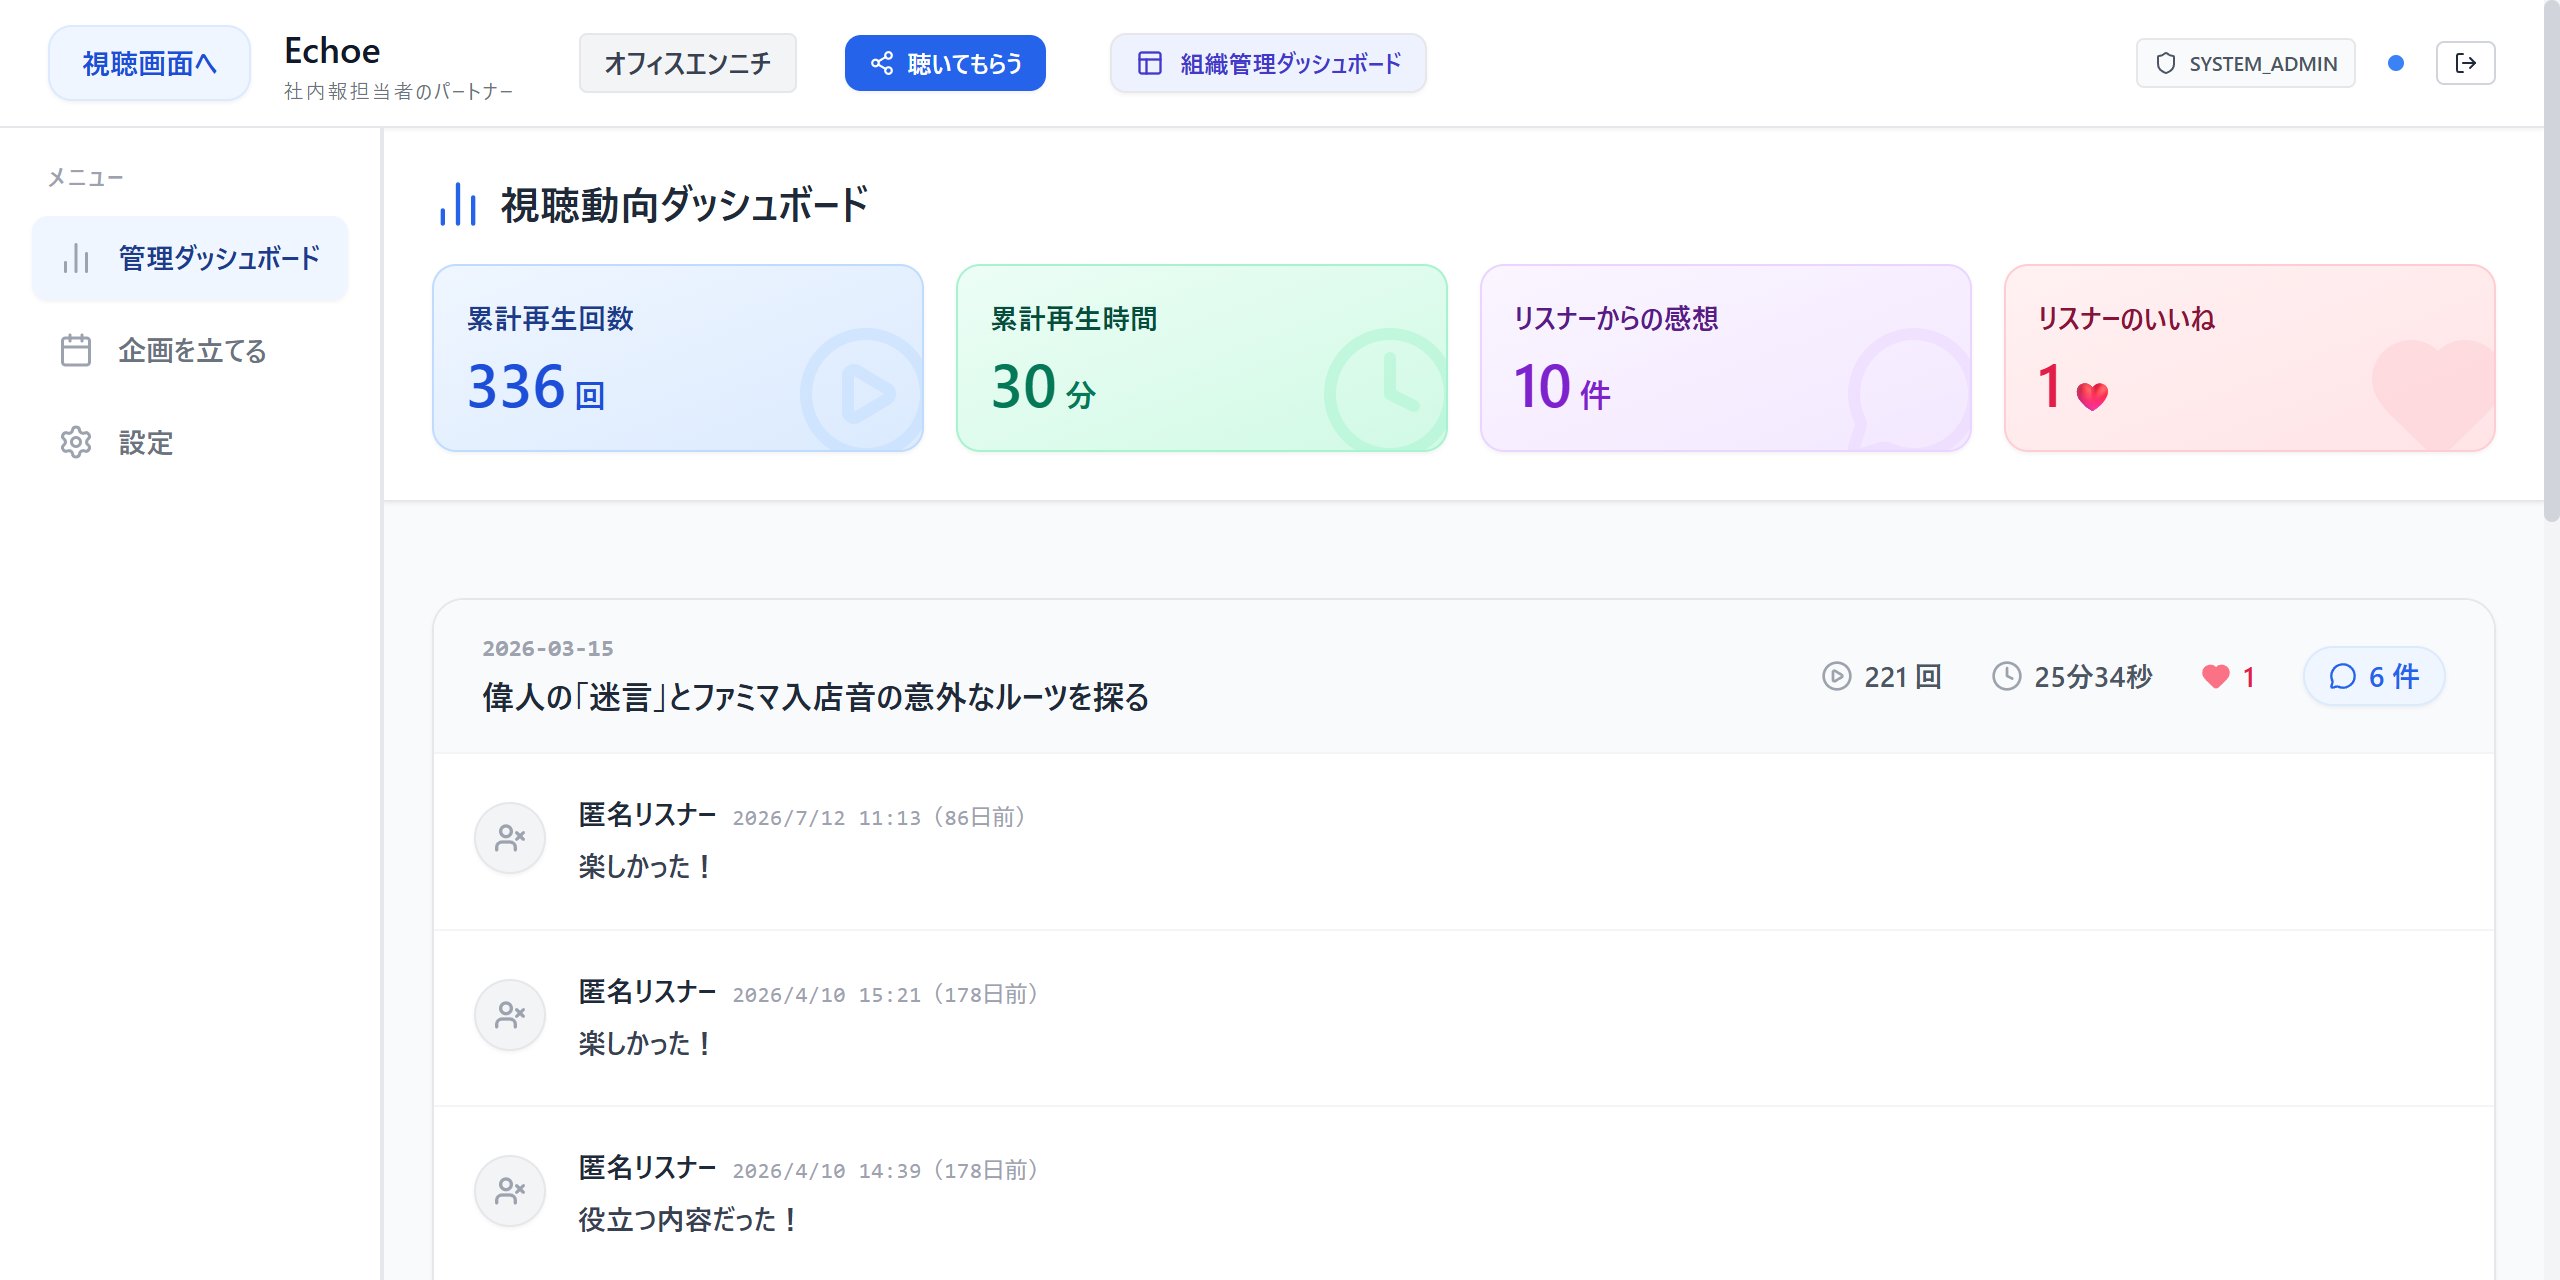Screen dimensions: 2560x1280
Task: Click the gear icon beside 設定
Action: click(x=76, y=442)
